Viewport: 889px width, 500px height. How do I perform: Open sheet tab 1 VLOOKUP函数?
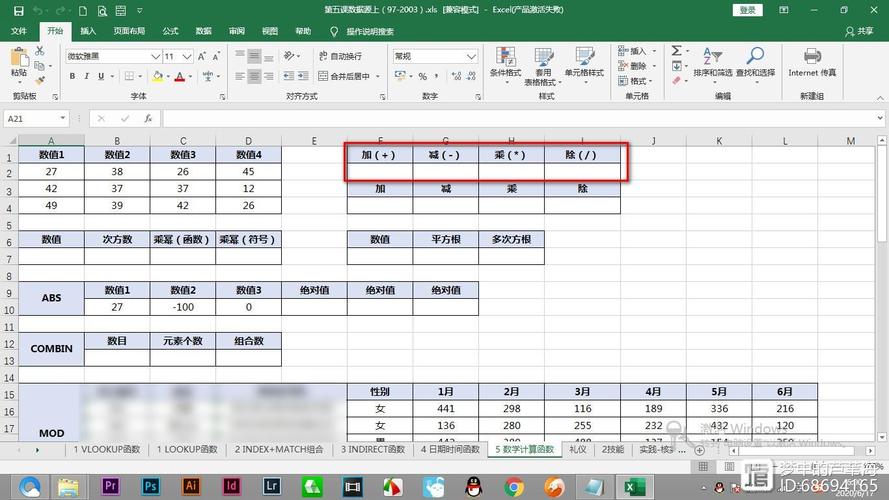click(107, 450)
